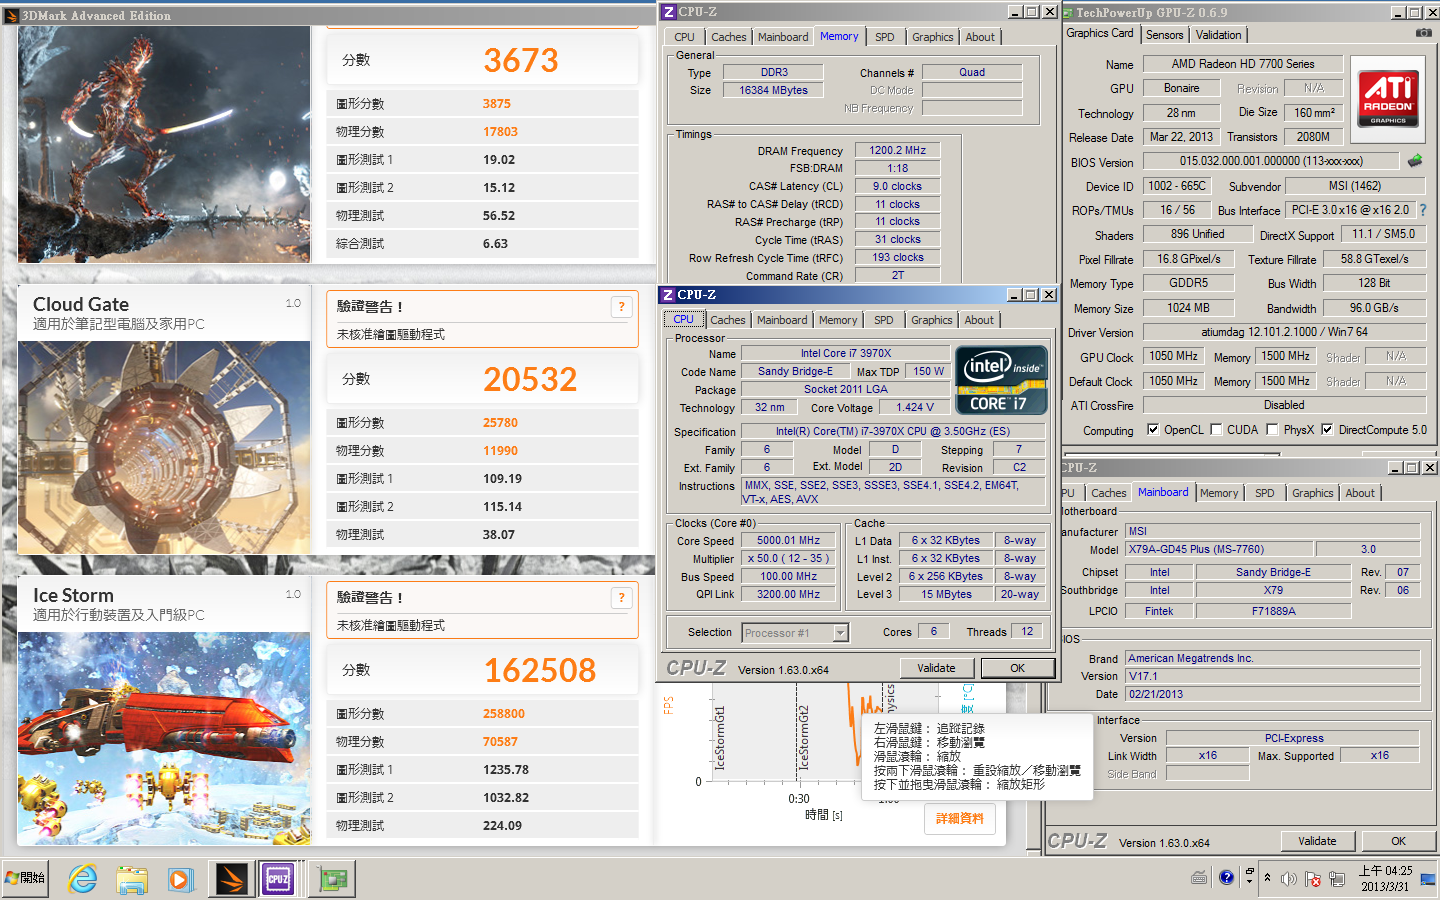Click the orange 詳細資料 details button
This screenshot has height=900, width=1440.
click(959, 818)
